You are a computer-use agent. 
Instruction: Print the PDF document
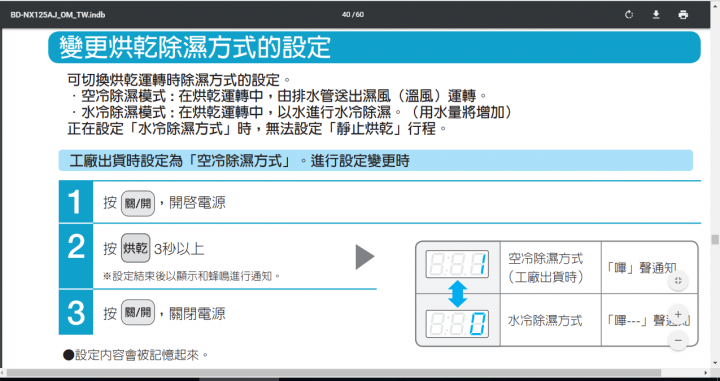click(683, 15)
